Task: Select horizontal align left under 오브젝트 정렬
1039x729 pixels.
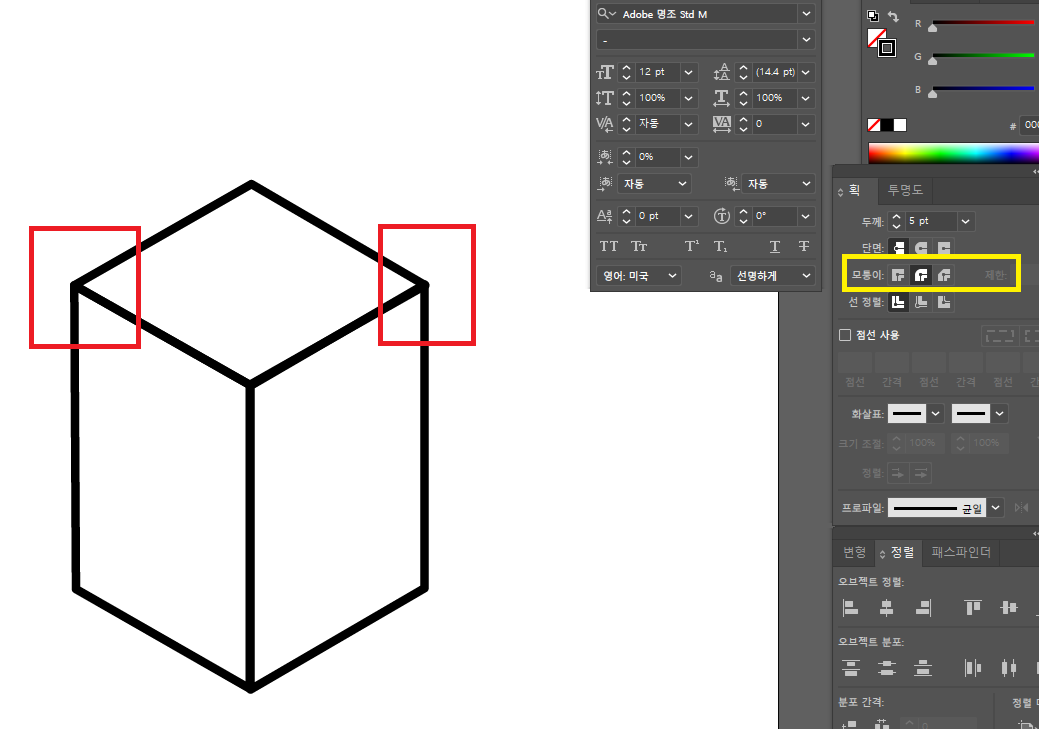Action: (x=850, y=607)
